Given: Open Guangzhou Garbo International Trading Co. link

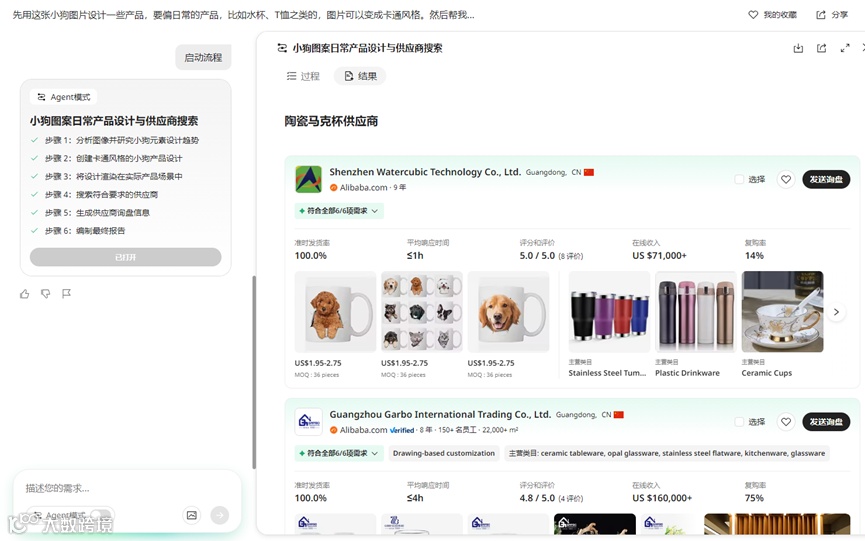Looking at the screenshot, I should (x=440, y=415).
